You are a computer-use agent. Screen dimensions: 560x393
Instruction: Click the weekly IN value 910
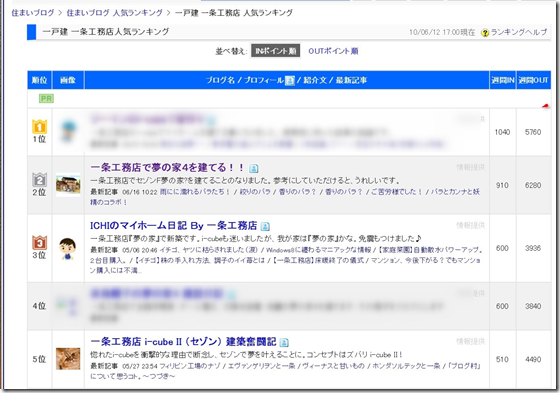click(x=502, y=185)
